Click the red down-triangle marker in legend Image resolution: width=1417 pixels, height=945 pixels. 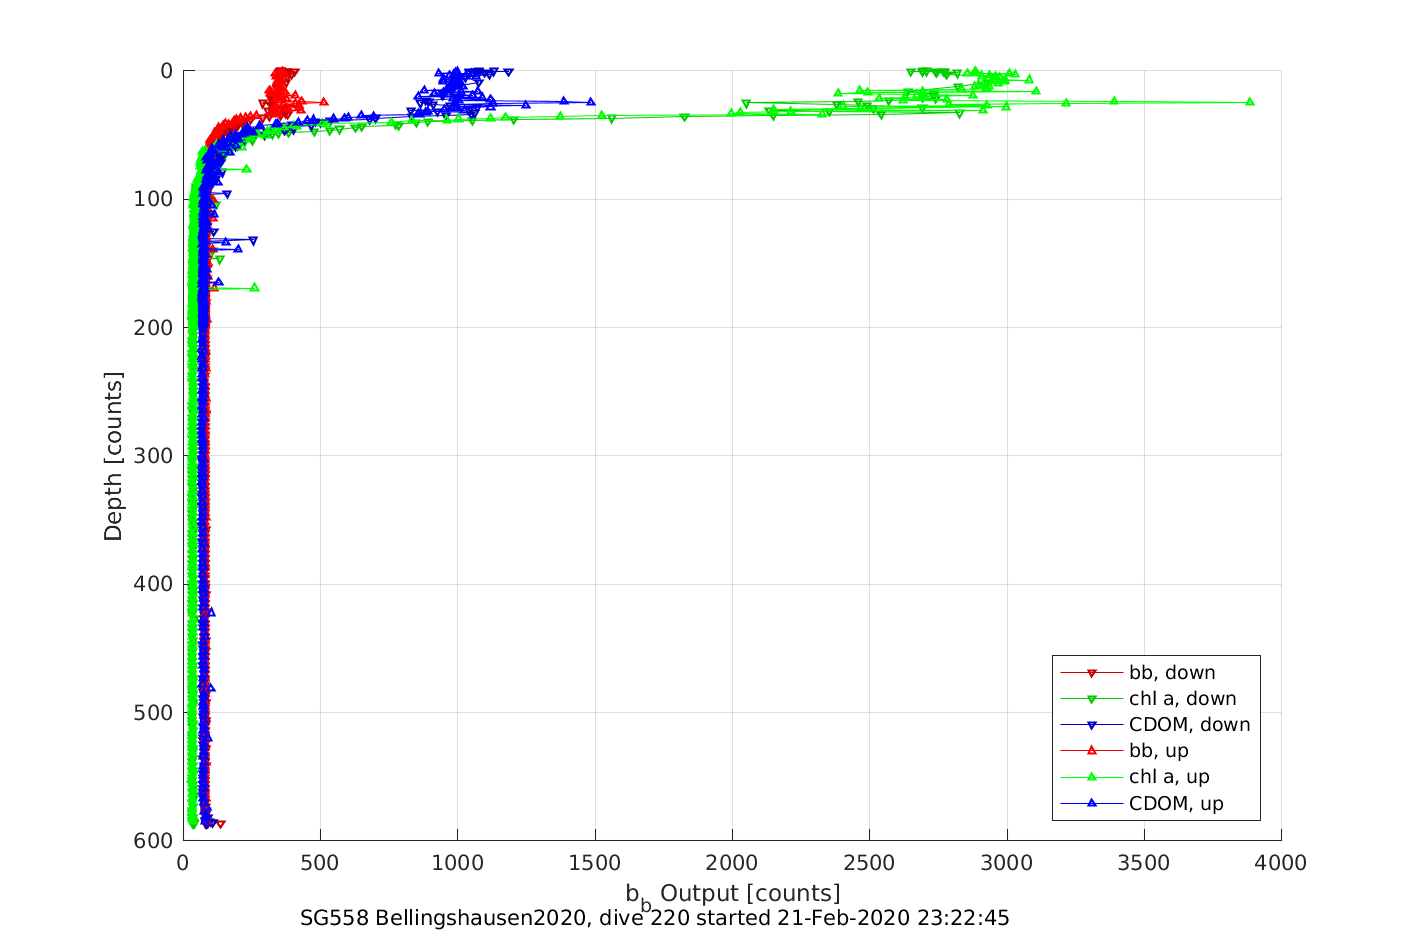click(1092, 673)
